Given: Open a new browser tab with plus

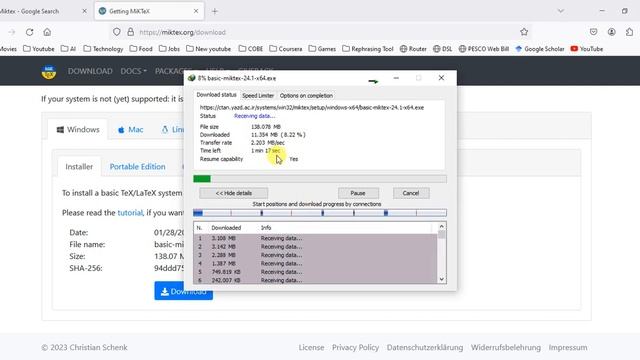Looking at the screenshot, I should 215,11.
